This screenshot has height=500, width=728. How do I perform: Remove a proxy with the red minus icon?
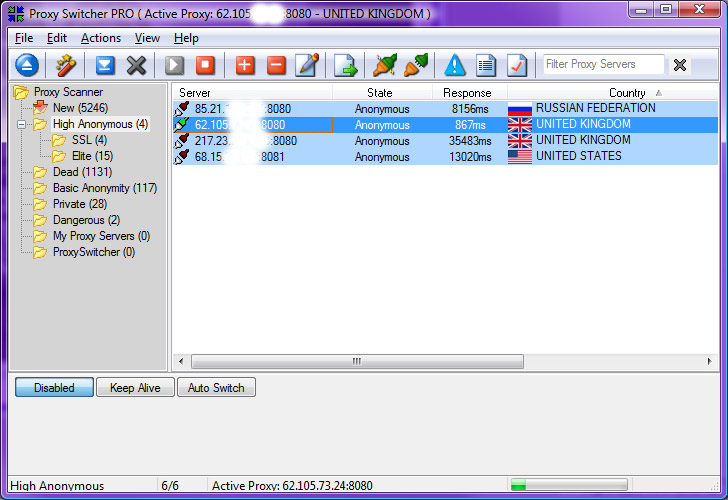(x=276, y=65)
